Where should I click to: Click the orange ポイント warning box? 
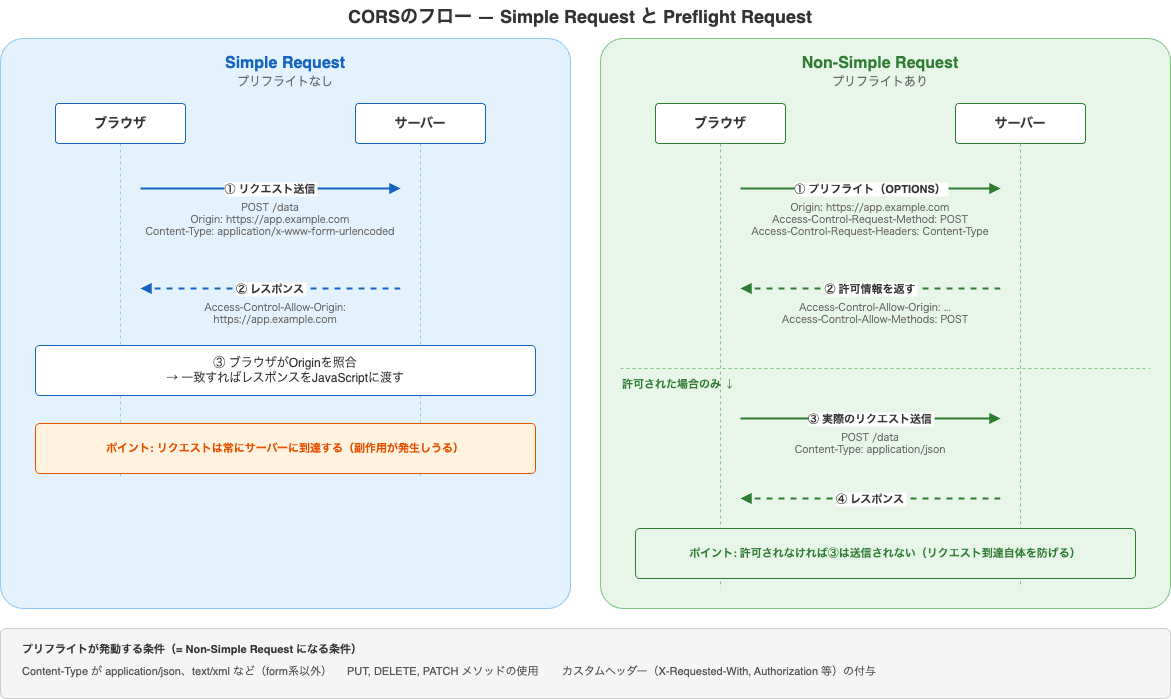tap(285, 448)
